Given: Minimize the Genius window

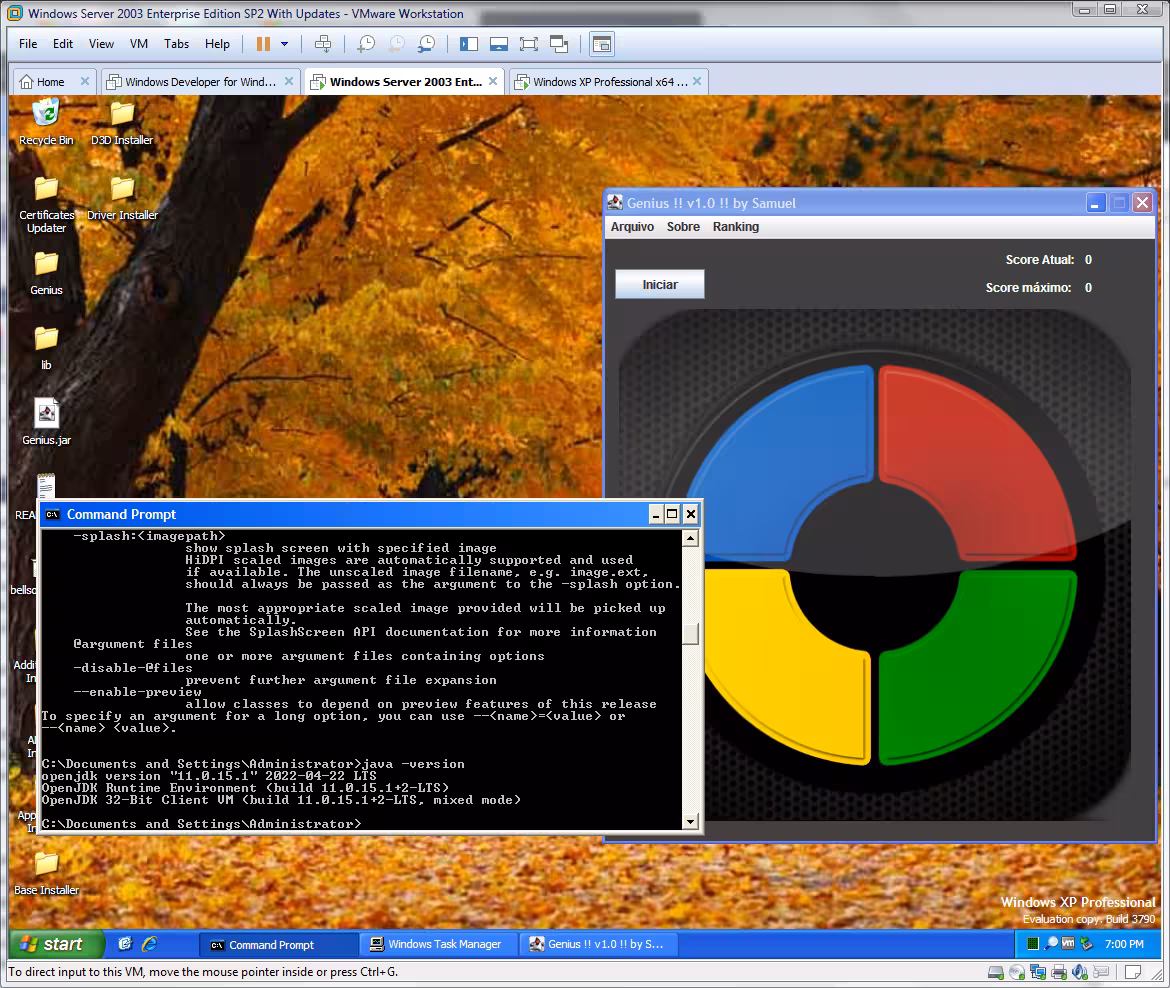Looking at the screenshot, I should tap(1095, 203).
